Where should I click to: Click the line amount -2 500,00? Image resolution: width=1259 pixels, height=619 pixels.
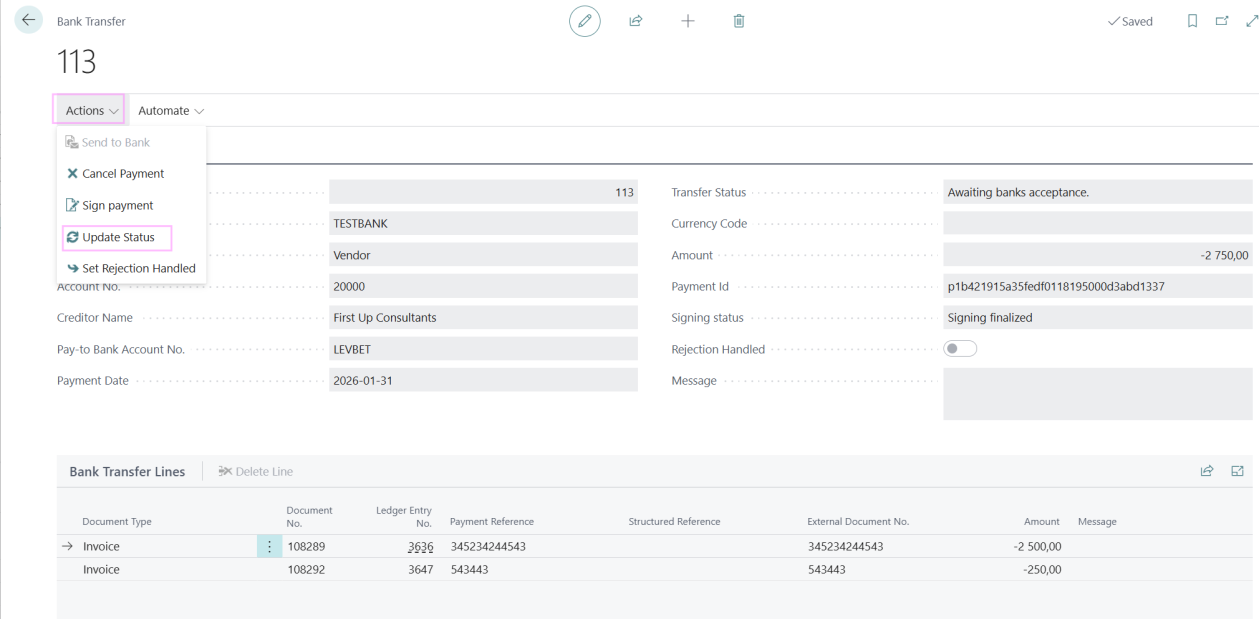pos(1035,547)
